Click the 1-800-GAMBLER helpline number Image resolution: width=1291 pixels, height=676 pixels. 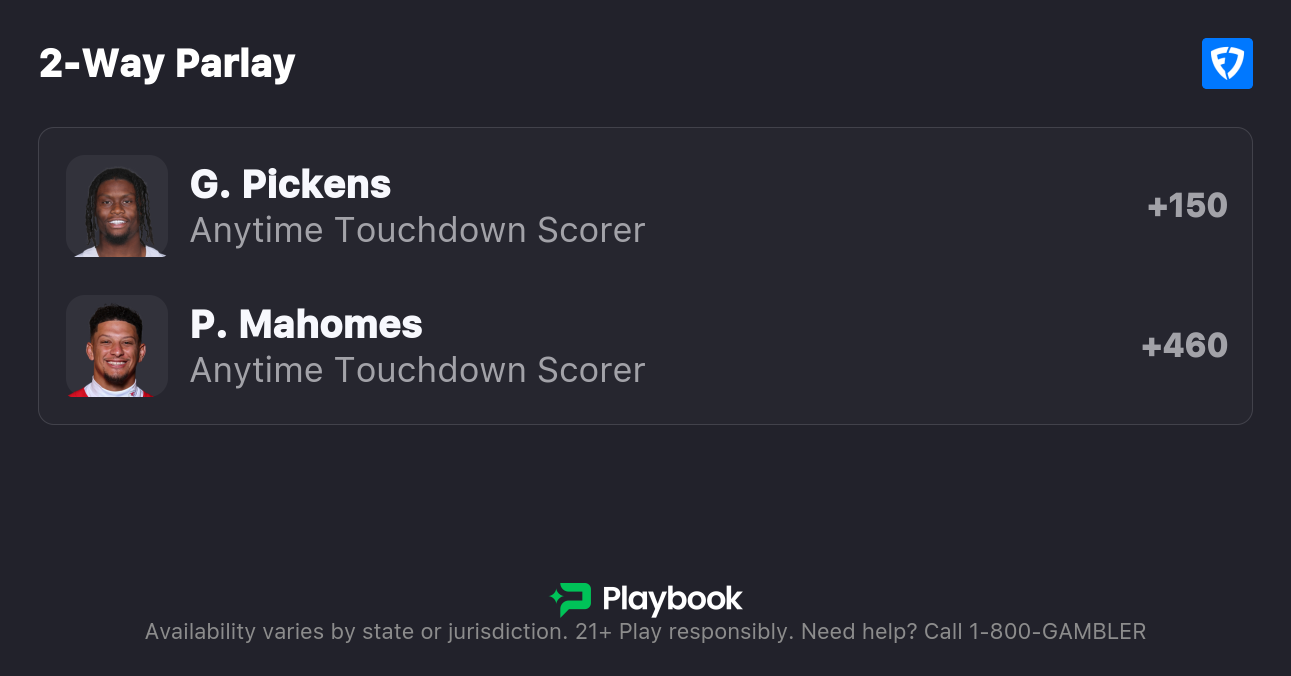pyautogui.click(x=1057, y=631)
